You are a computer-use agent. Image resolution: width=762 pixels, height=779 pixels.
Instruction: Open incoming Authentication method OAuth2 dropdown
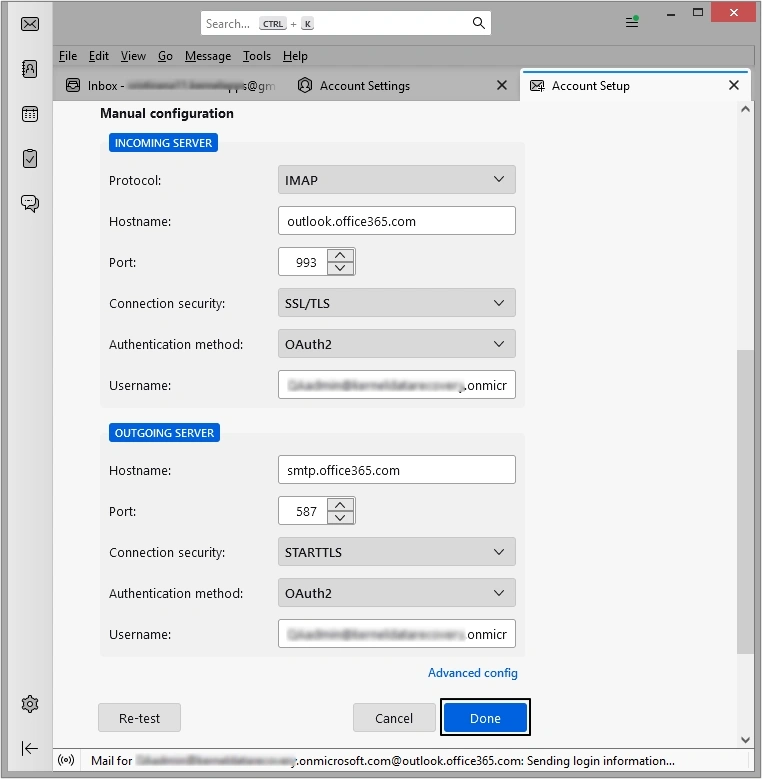coord(396,344)
